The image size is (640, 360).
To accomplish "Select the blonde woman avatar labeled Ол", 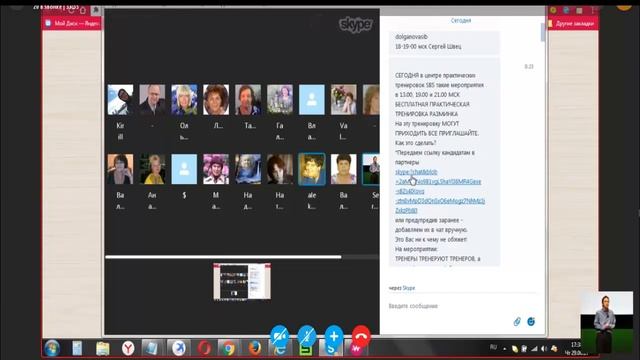I will tap(184, 100).
